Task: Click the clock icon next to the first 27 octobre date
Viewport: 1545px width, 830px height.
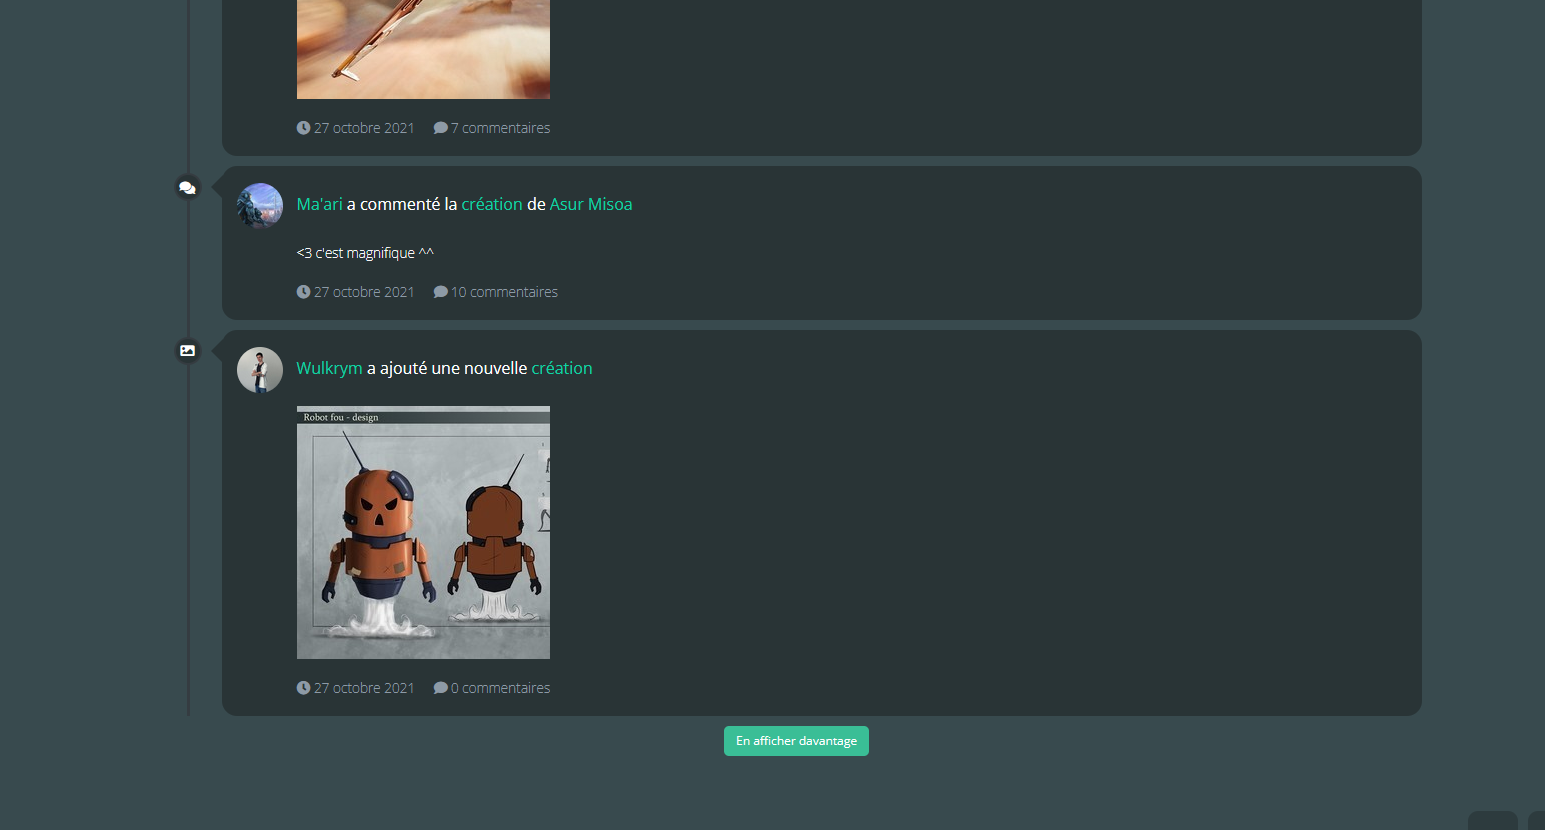Action: click(303, 127)
